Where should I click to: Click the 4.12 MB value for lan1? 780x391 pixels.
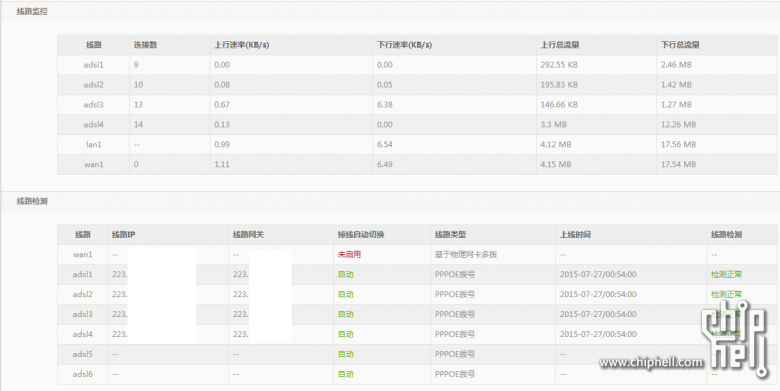[x=556, y=144]
